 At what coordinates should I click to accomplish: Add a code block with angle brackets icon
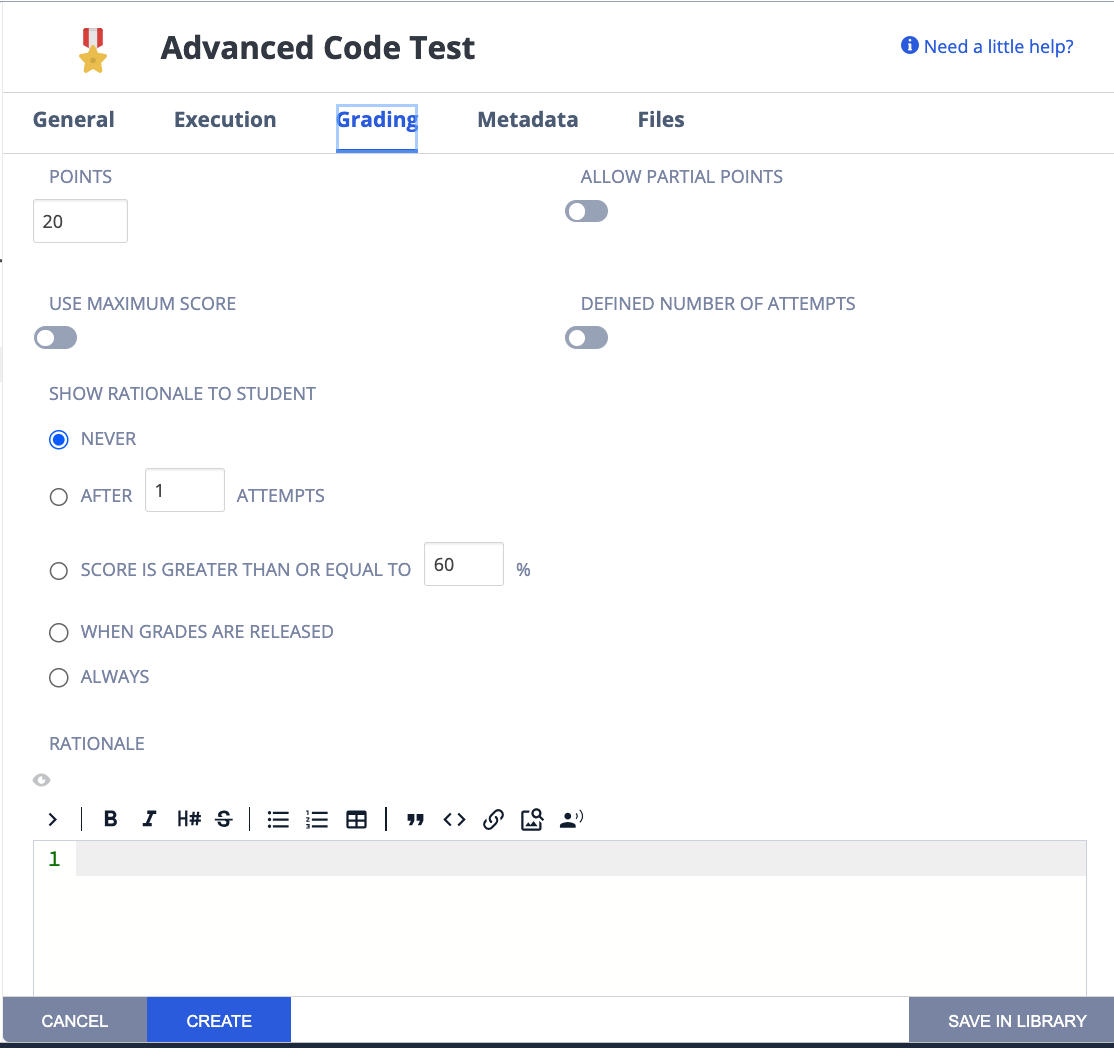(454, 820)
